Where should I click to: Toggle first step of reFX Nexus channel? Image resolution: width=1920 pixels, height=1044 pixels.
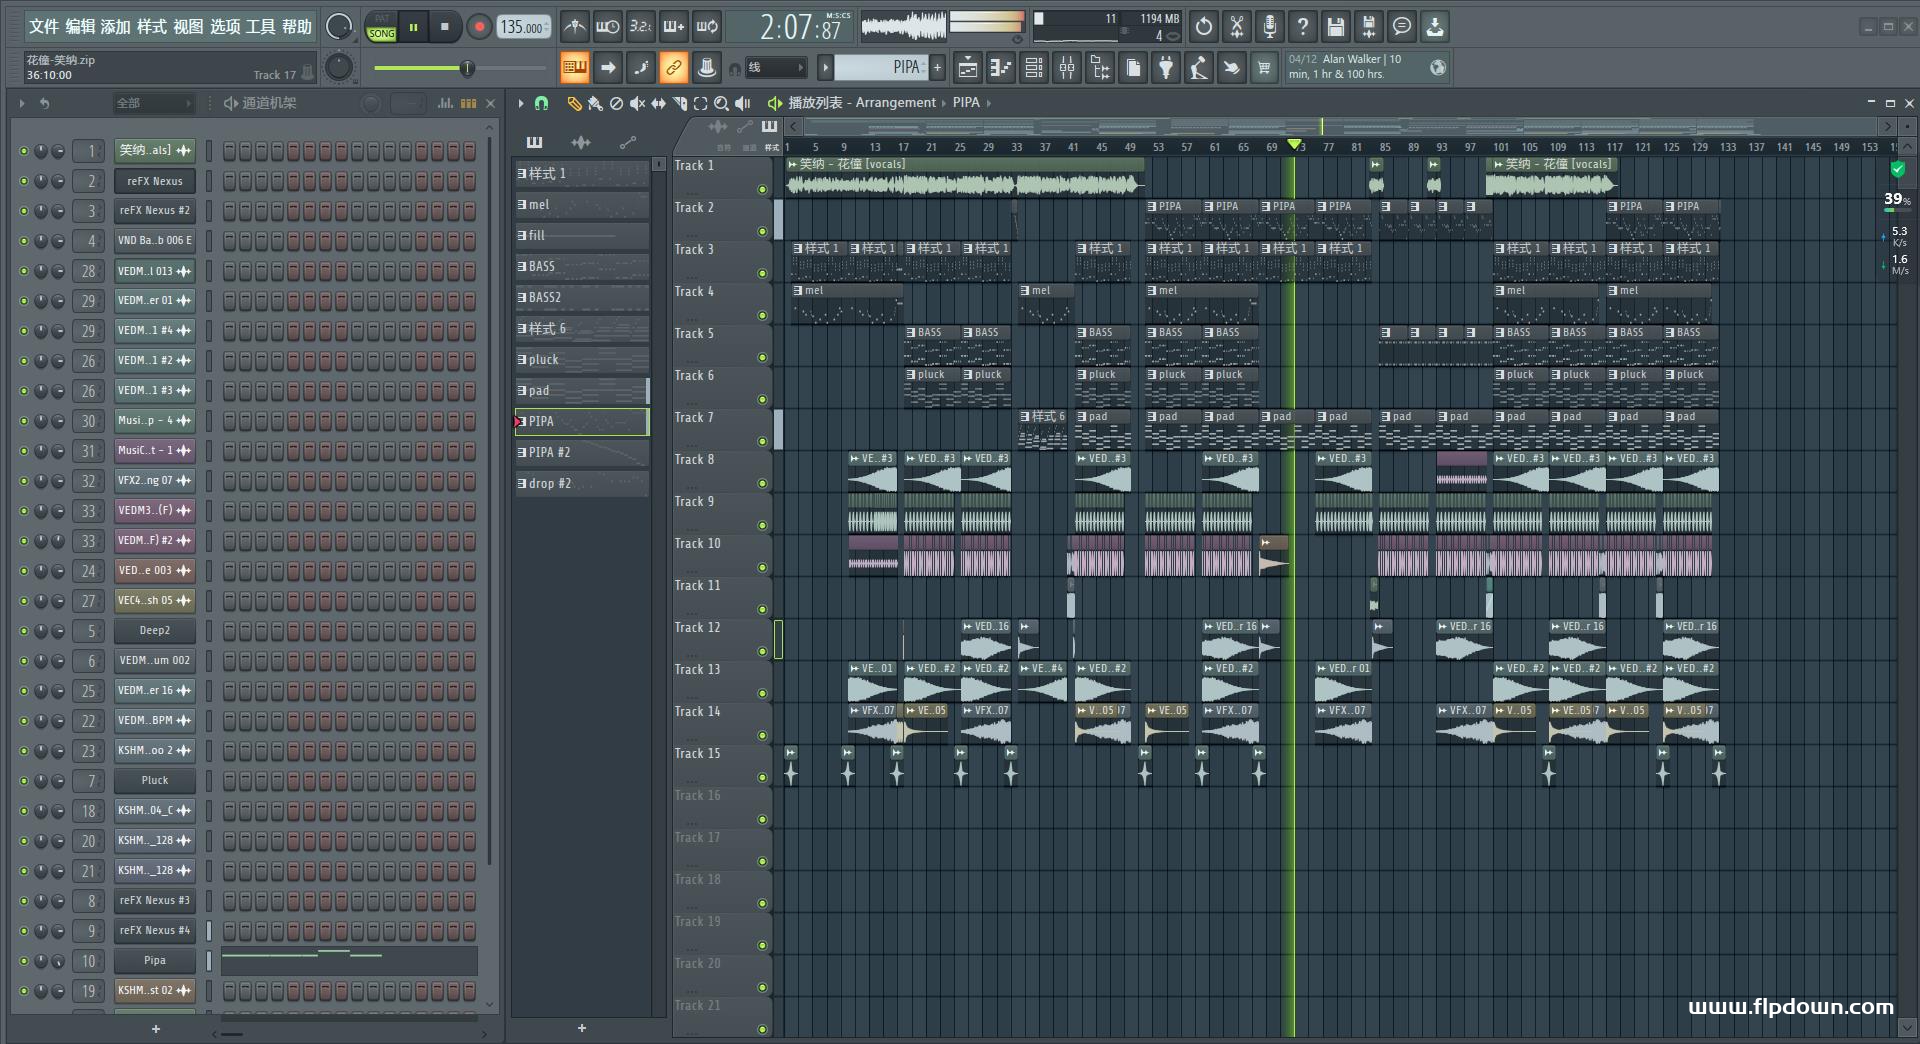pos(229,181)
